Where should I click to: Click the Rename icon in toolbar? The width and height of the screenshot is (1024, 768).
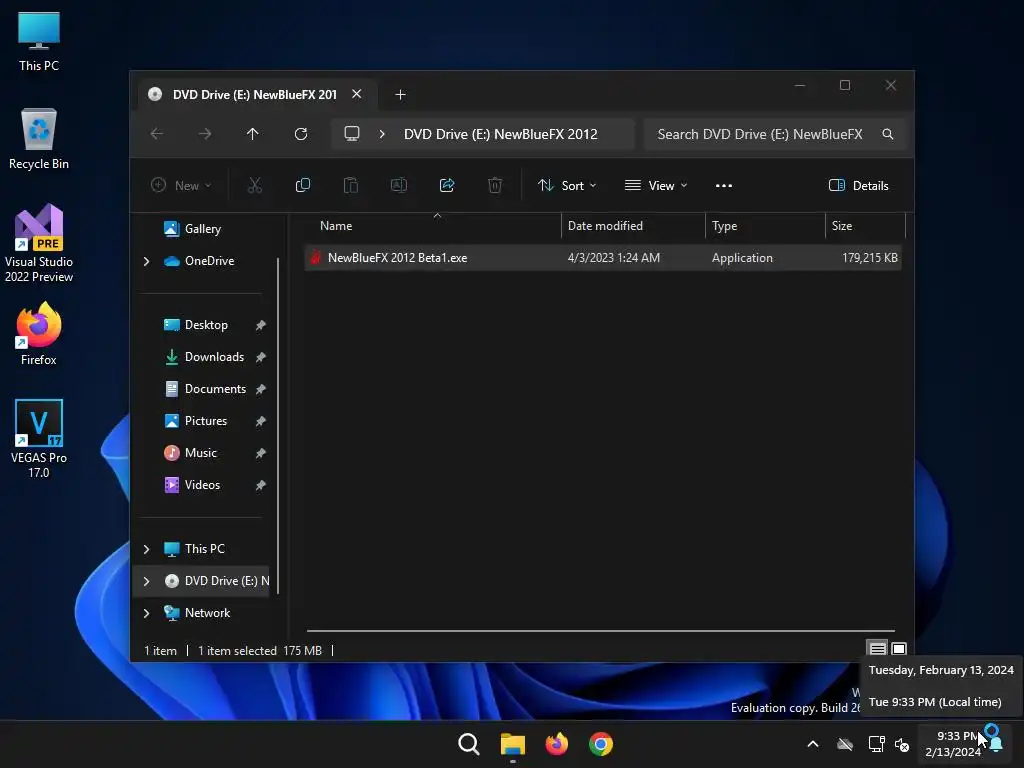tap(399, 185)
